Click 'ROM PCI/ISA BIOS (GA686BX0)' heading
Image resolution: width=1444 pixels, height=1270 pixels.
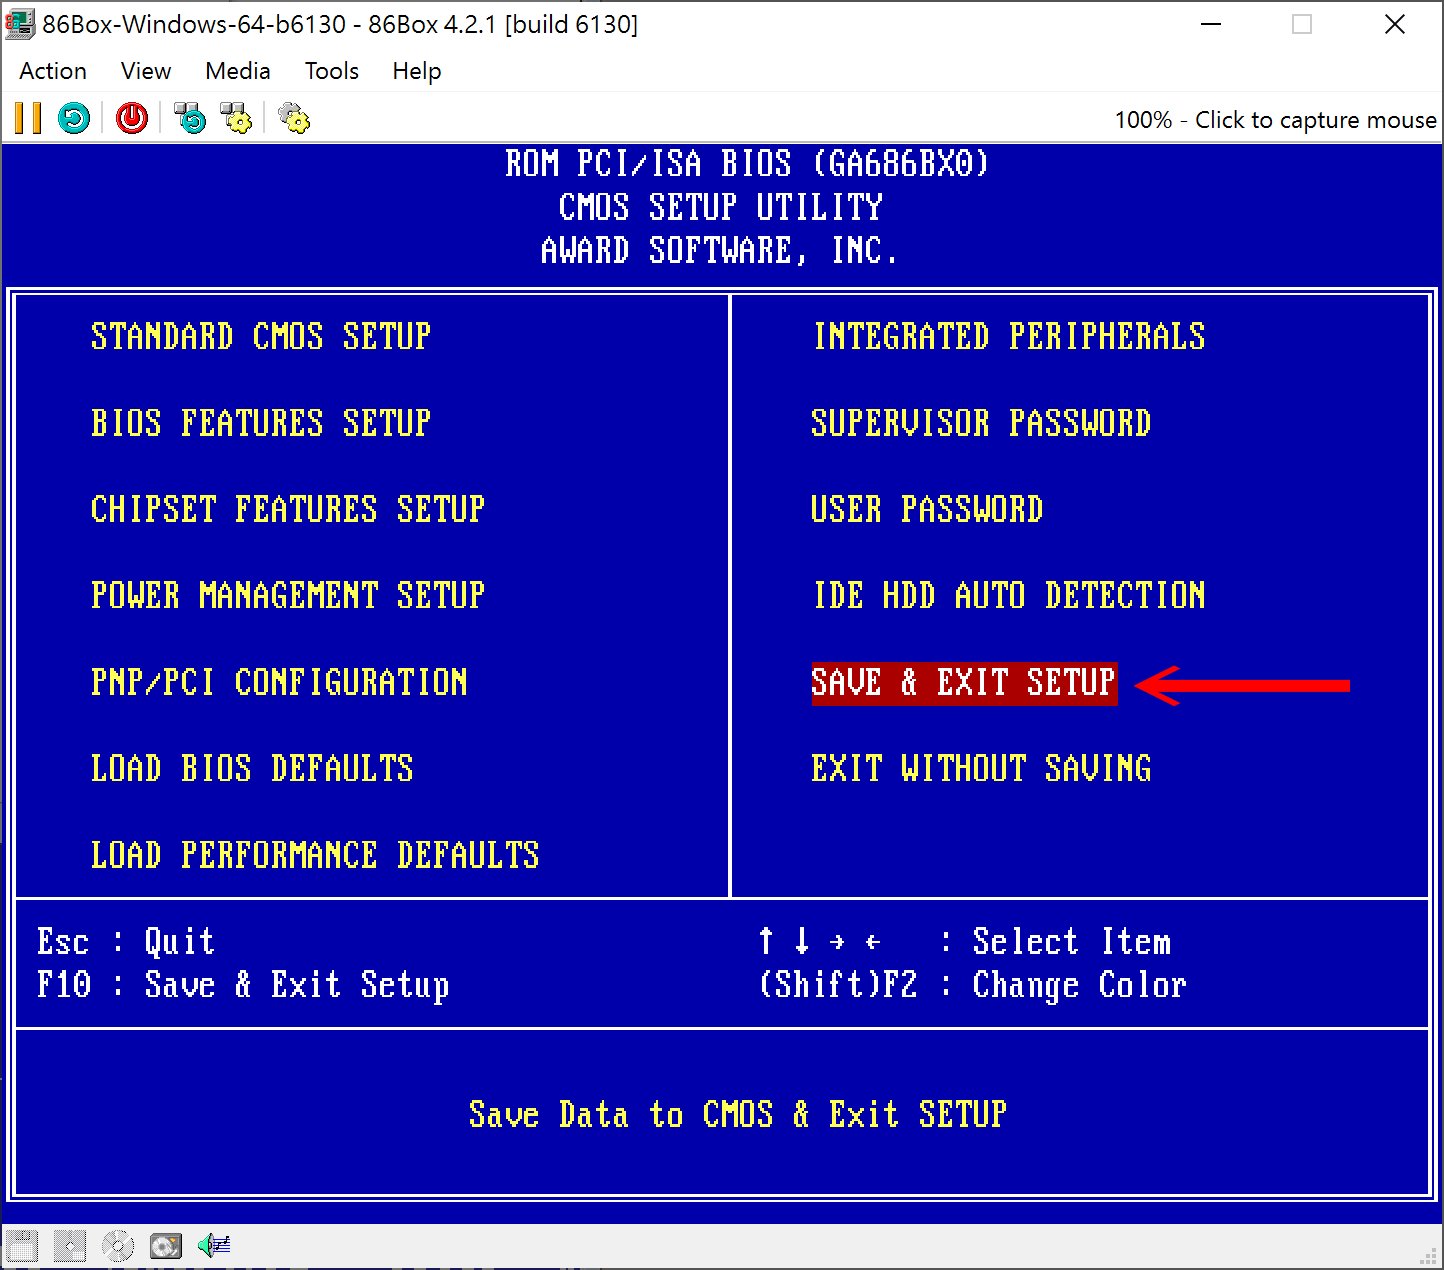coord(748,164)
